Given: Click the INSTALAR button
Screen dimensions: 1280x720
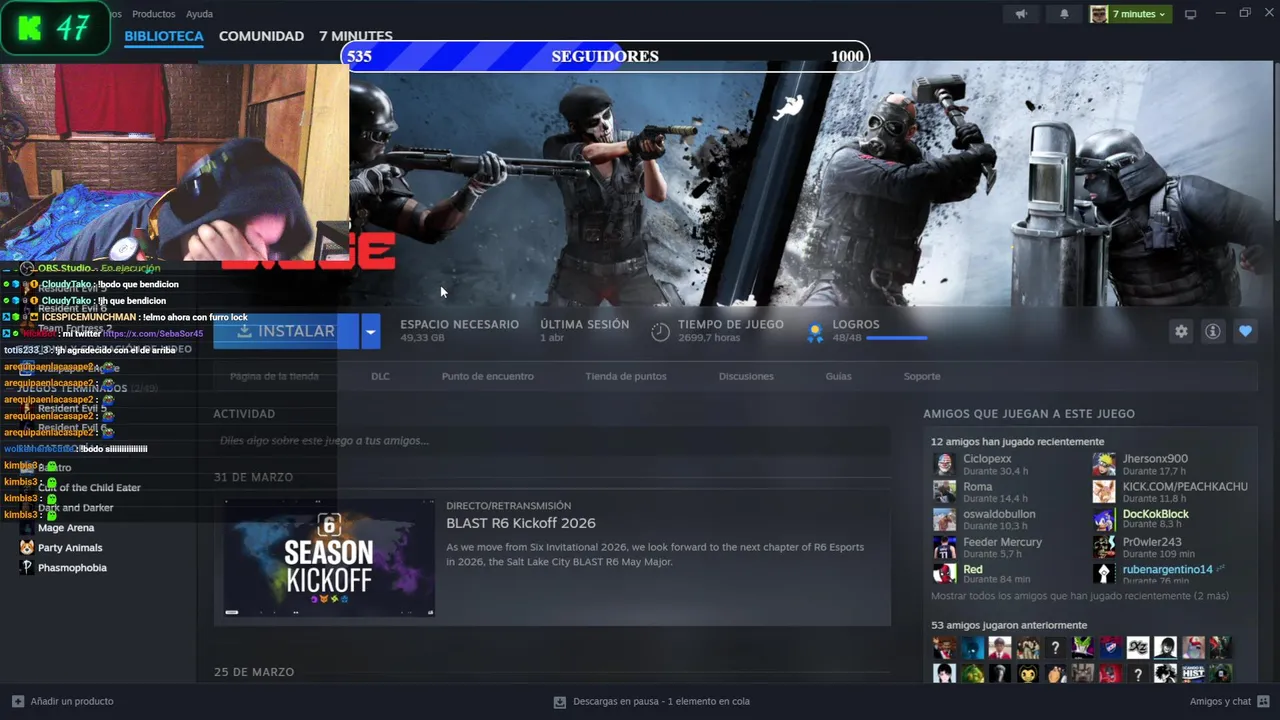Looking at the screenshot, I should pyautogui.click(x=286, y=331).
